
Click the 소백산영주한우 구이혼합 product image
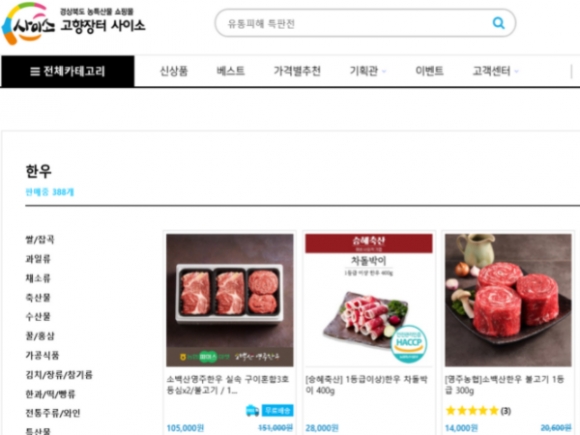pyautogui.click(x=230, y=300)
